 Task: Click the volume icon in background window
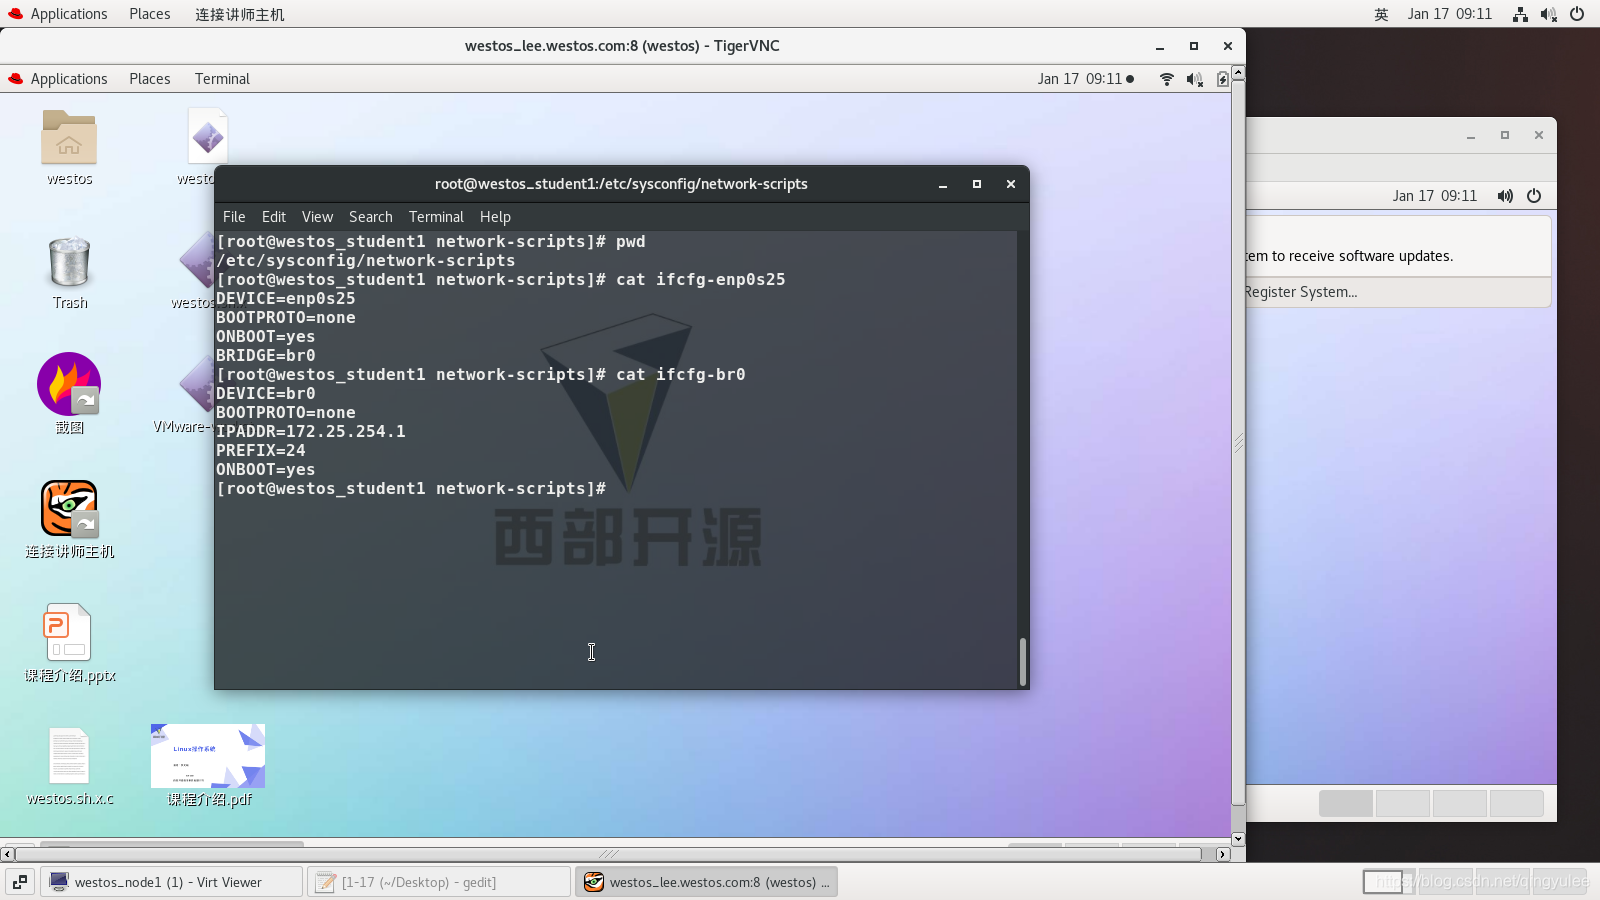pyautogui.click(x=1505, y=196)
